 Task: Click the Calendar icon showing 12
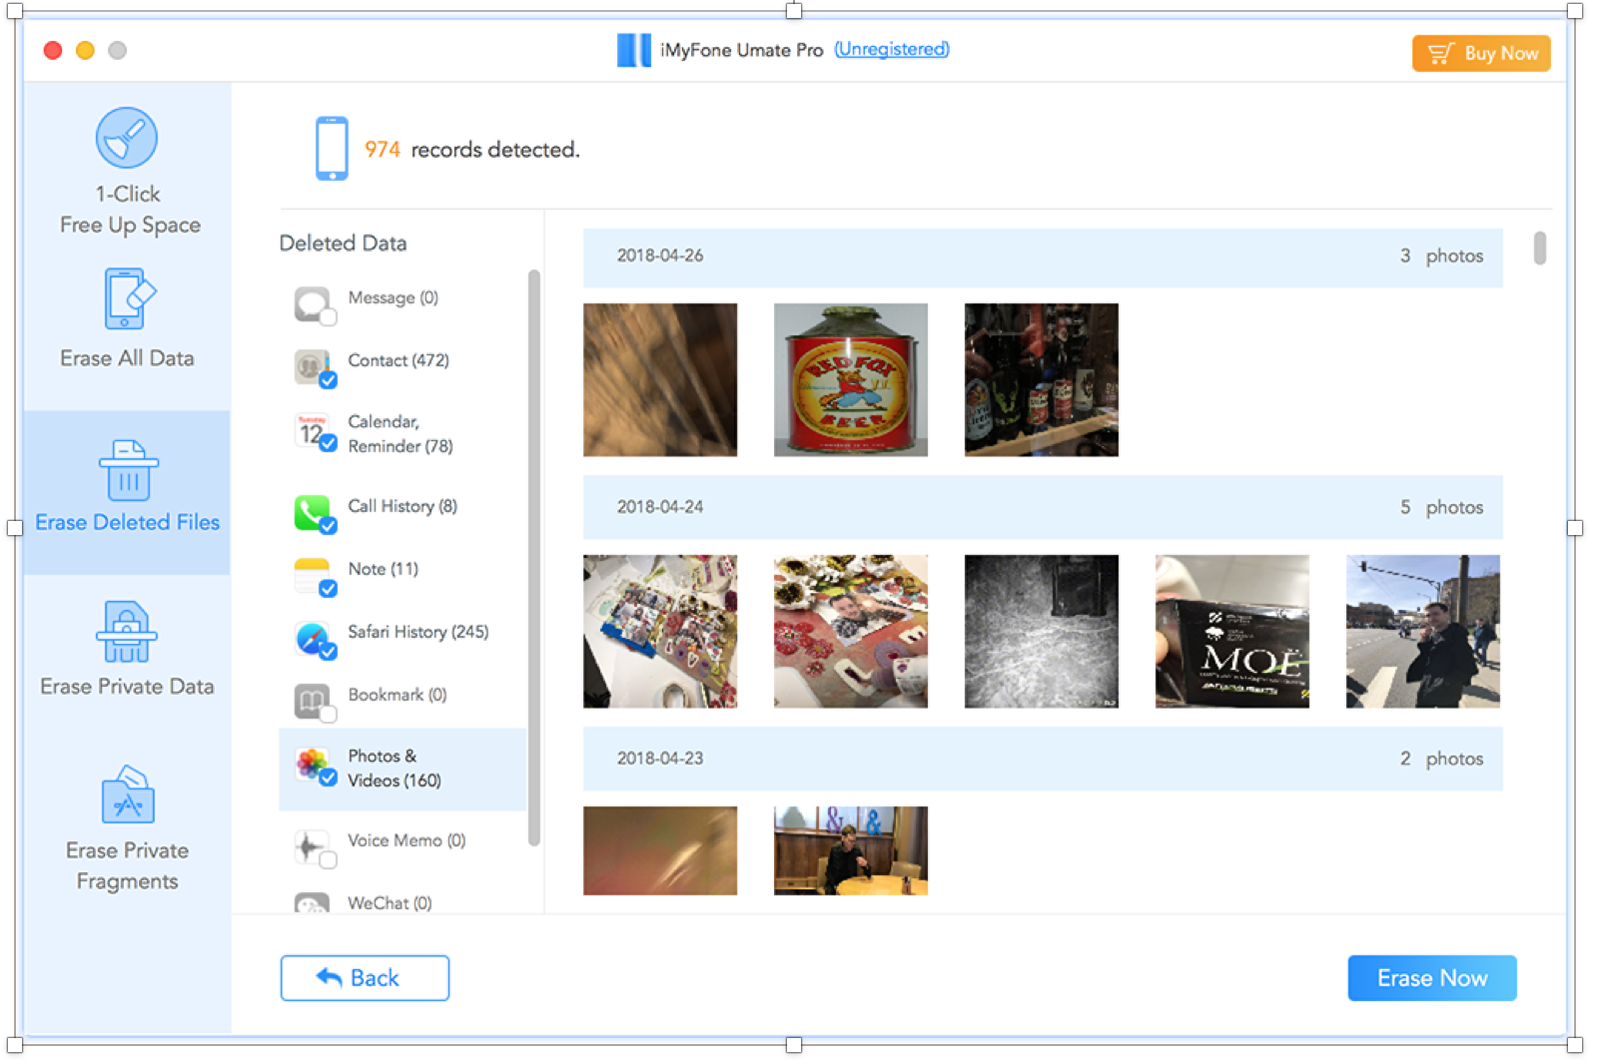(312, 431)
